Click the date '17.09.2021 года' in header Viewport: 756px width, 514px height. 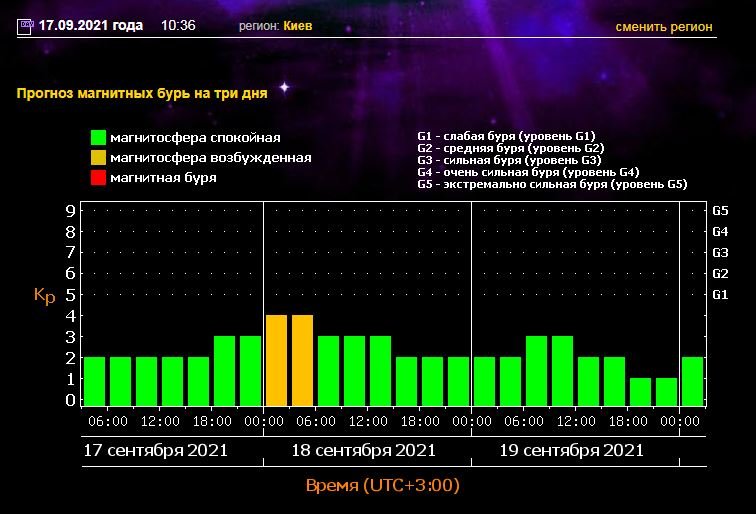[91, 26]
